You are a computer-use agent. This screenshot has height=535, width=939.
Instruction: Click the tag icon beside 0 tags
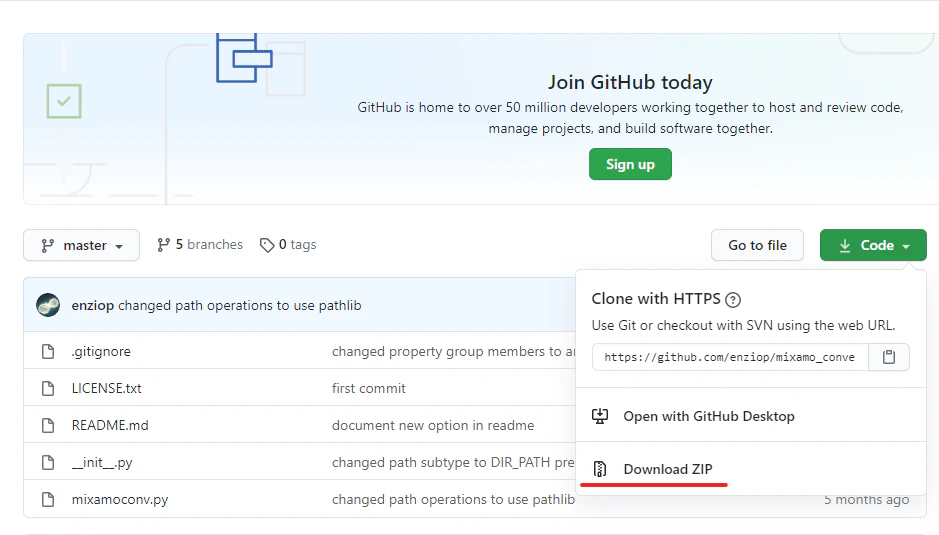point(267,245)
